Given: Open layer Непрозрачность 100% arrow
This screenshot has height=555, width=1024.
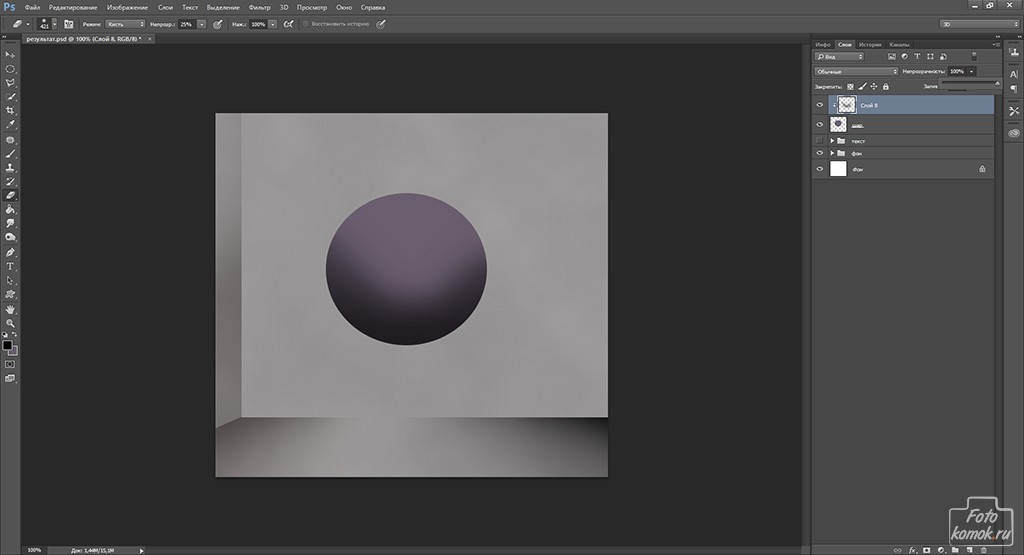Looking at the screenshot, I should coord(972,71).
